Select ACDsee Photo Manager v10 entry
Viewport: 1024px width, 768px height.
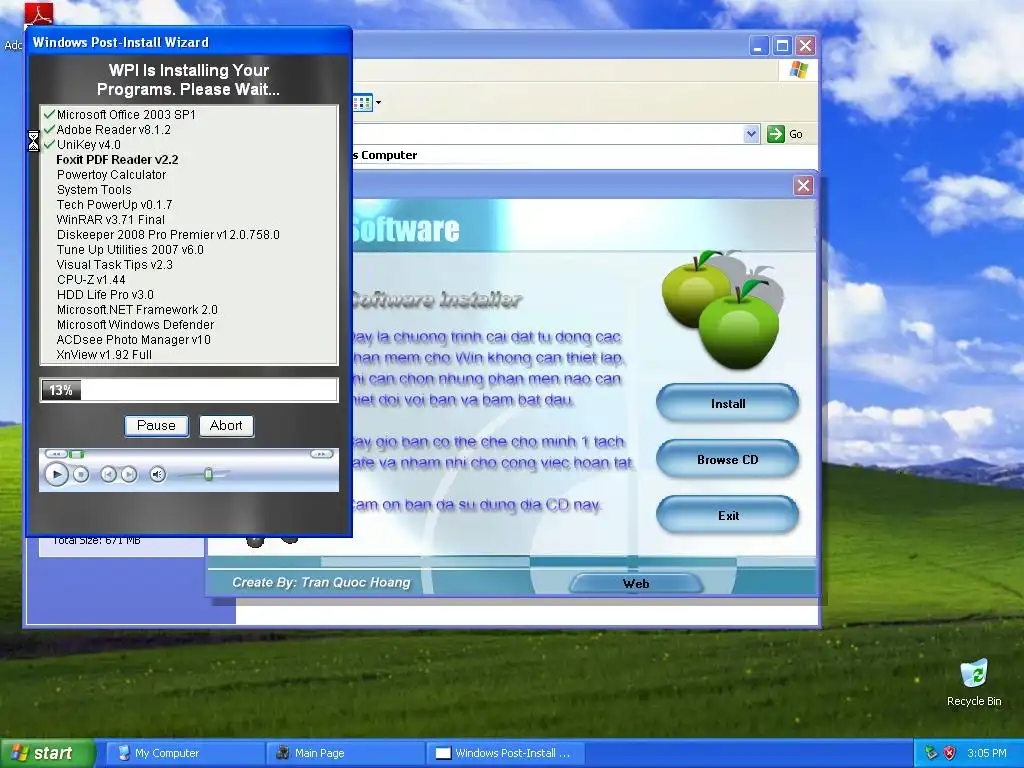point(133,340)
